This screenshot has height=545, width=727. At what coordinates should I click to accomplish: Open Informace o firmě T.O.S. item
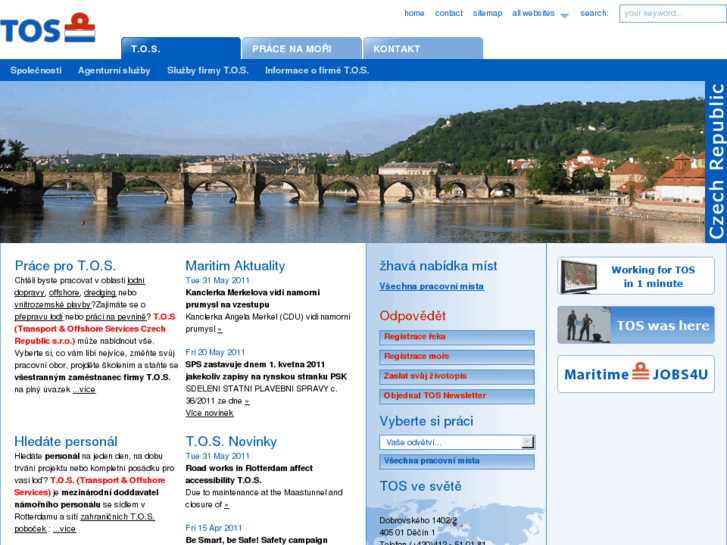[x=317, y=71]
